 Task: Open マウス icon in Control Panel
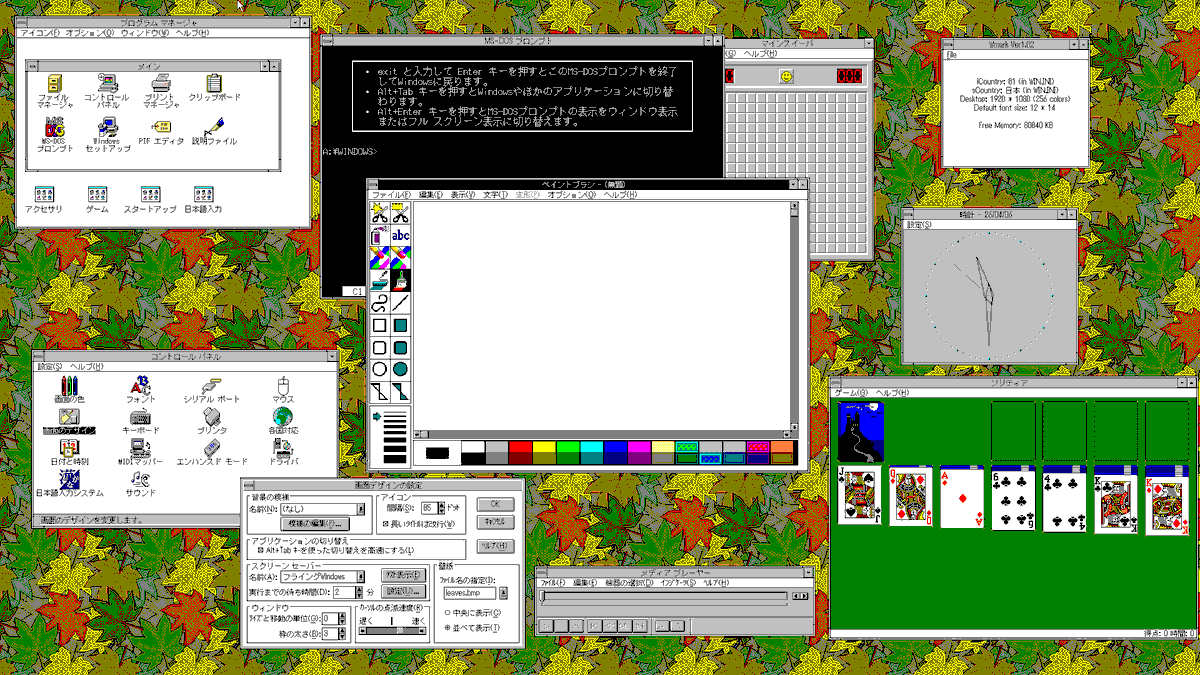(x=283, y=389)
